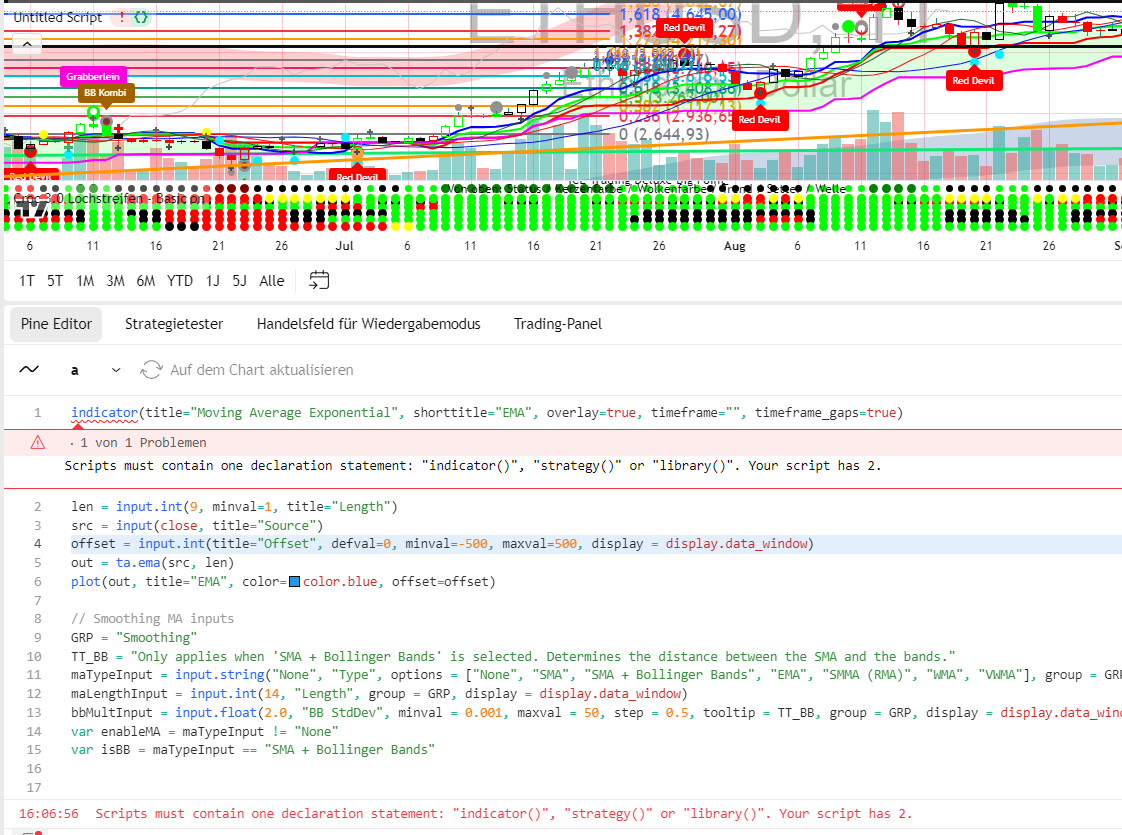Open the script name dropdown arrow
This screenshot has width=1122, height=835.
pyautogui.click(x=116, y=370)
